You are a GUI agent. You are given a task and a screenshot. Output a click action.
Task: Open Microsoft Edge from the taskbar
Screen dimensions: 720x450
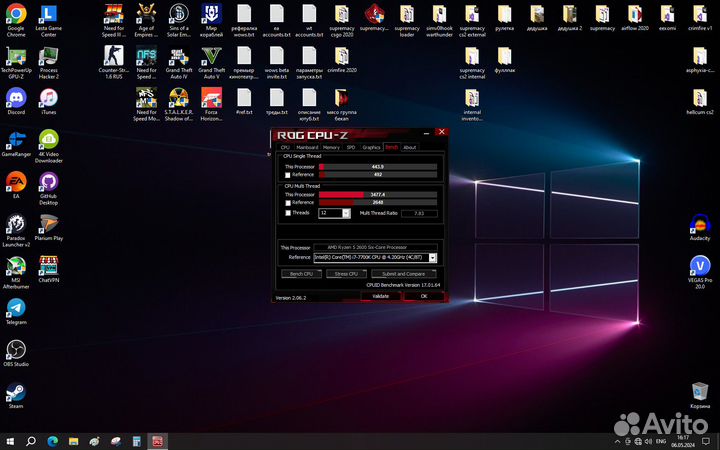point(52,442)
